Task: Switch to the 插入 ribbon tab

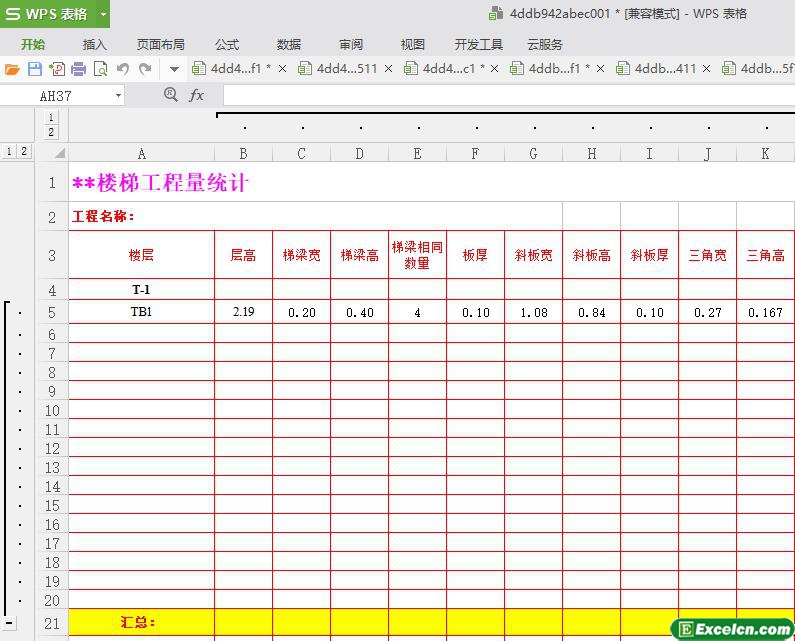Action: click(94, 44)
